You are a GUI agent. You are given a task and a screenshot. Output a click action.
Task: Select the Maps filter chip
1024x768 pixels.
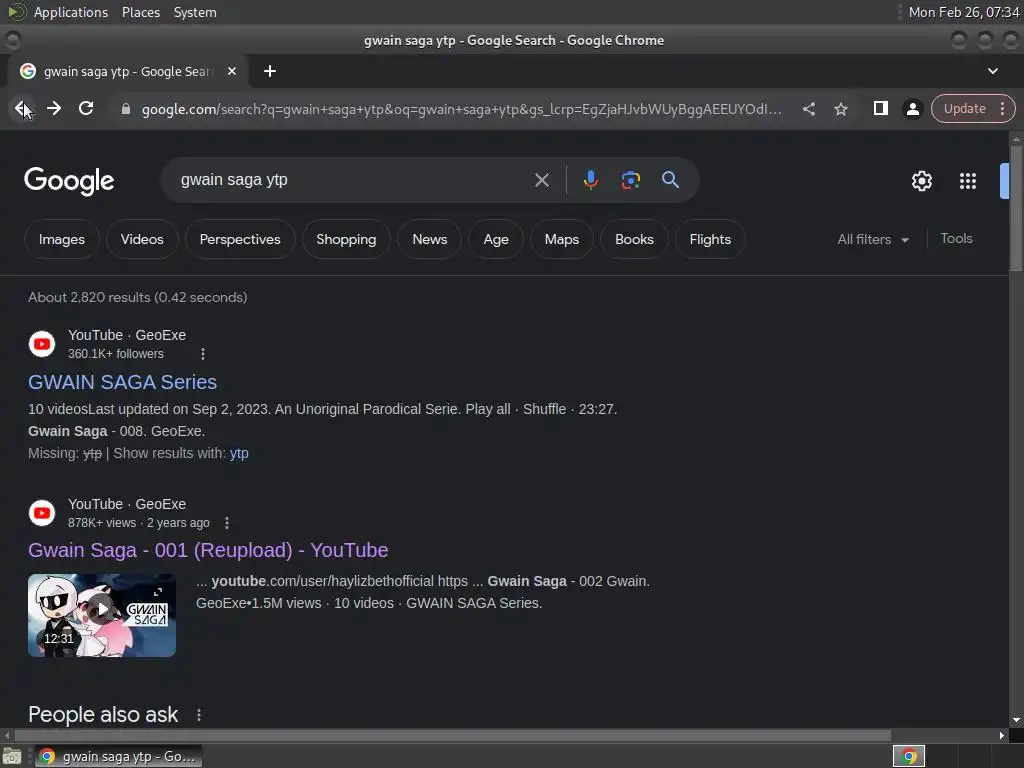[x=562, y=239]
